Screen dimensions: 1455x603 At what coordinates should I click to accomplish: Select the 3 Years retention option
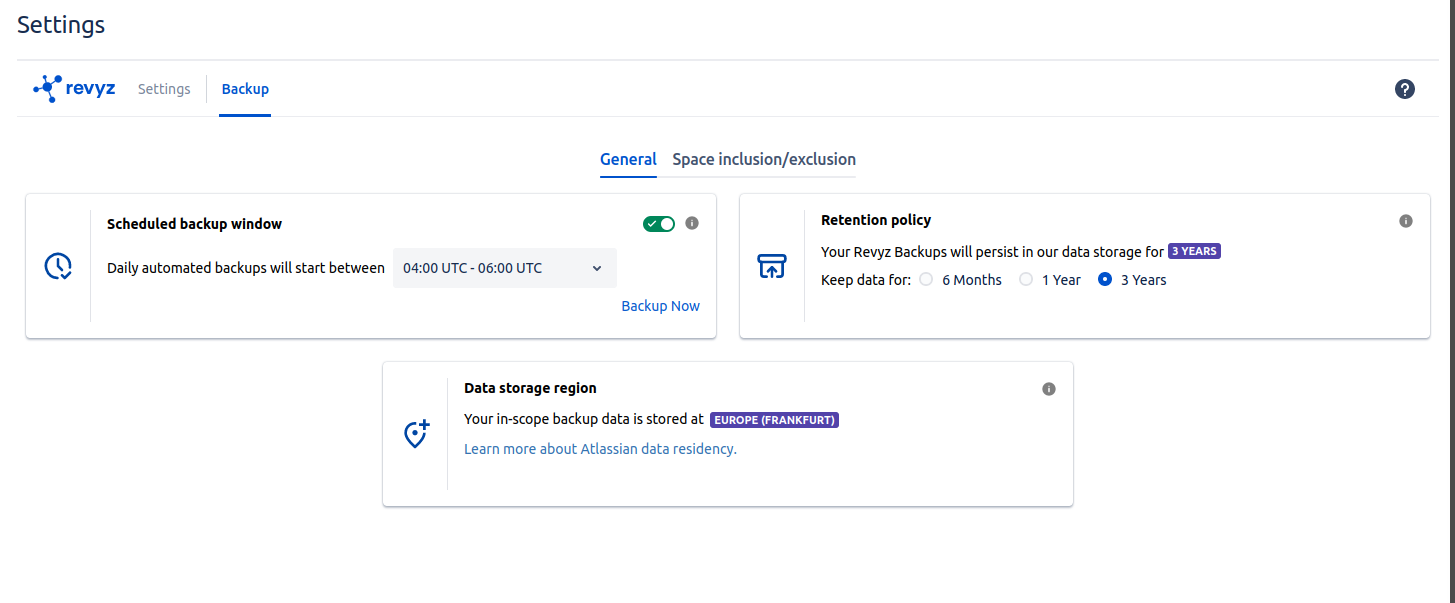(x=1105, y=280)
